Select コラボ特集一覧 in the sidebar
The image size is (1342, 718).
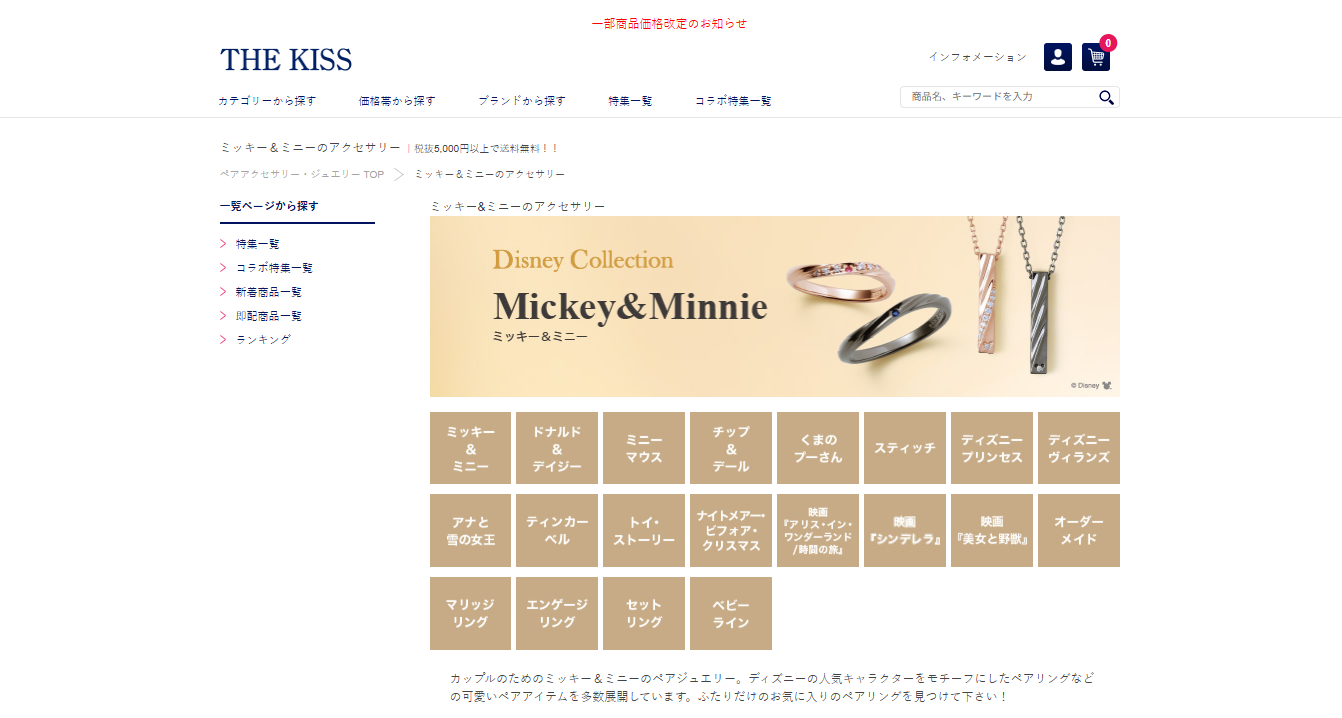point(275,268)
